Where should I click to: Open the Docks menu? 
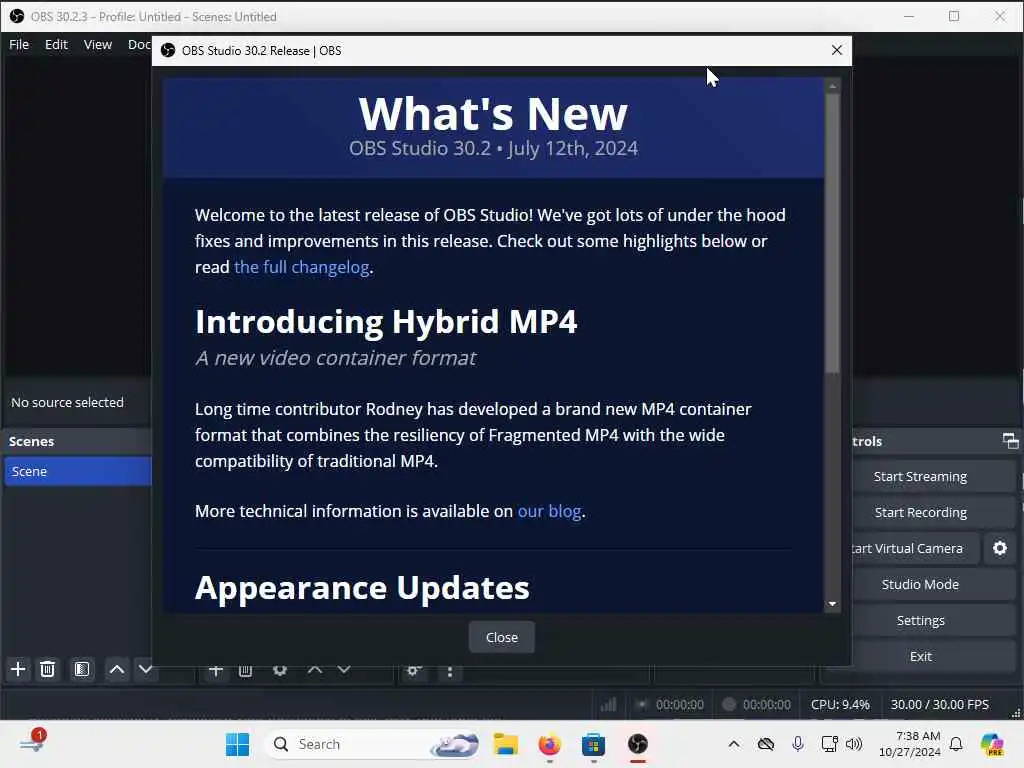(138, 44)
